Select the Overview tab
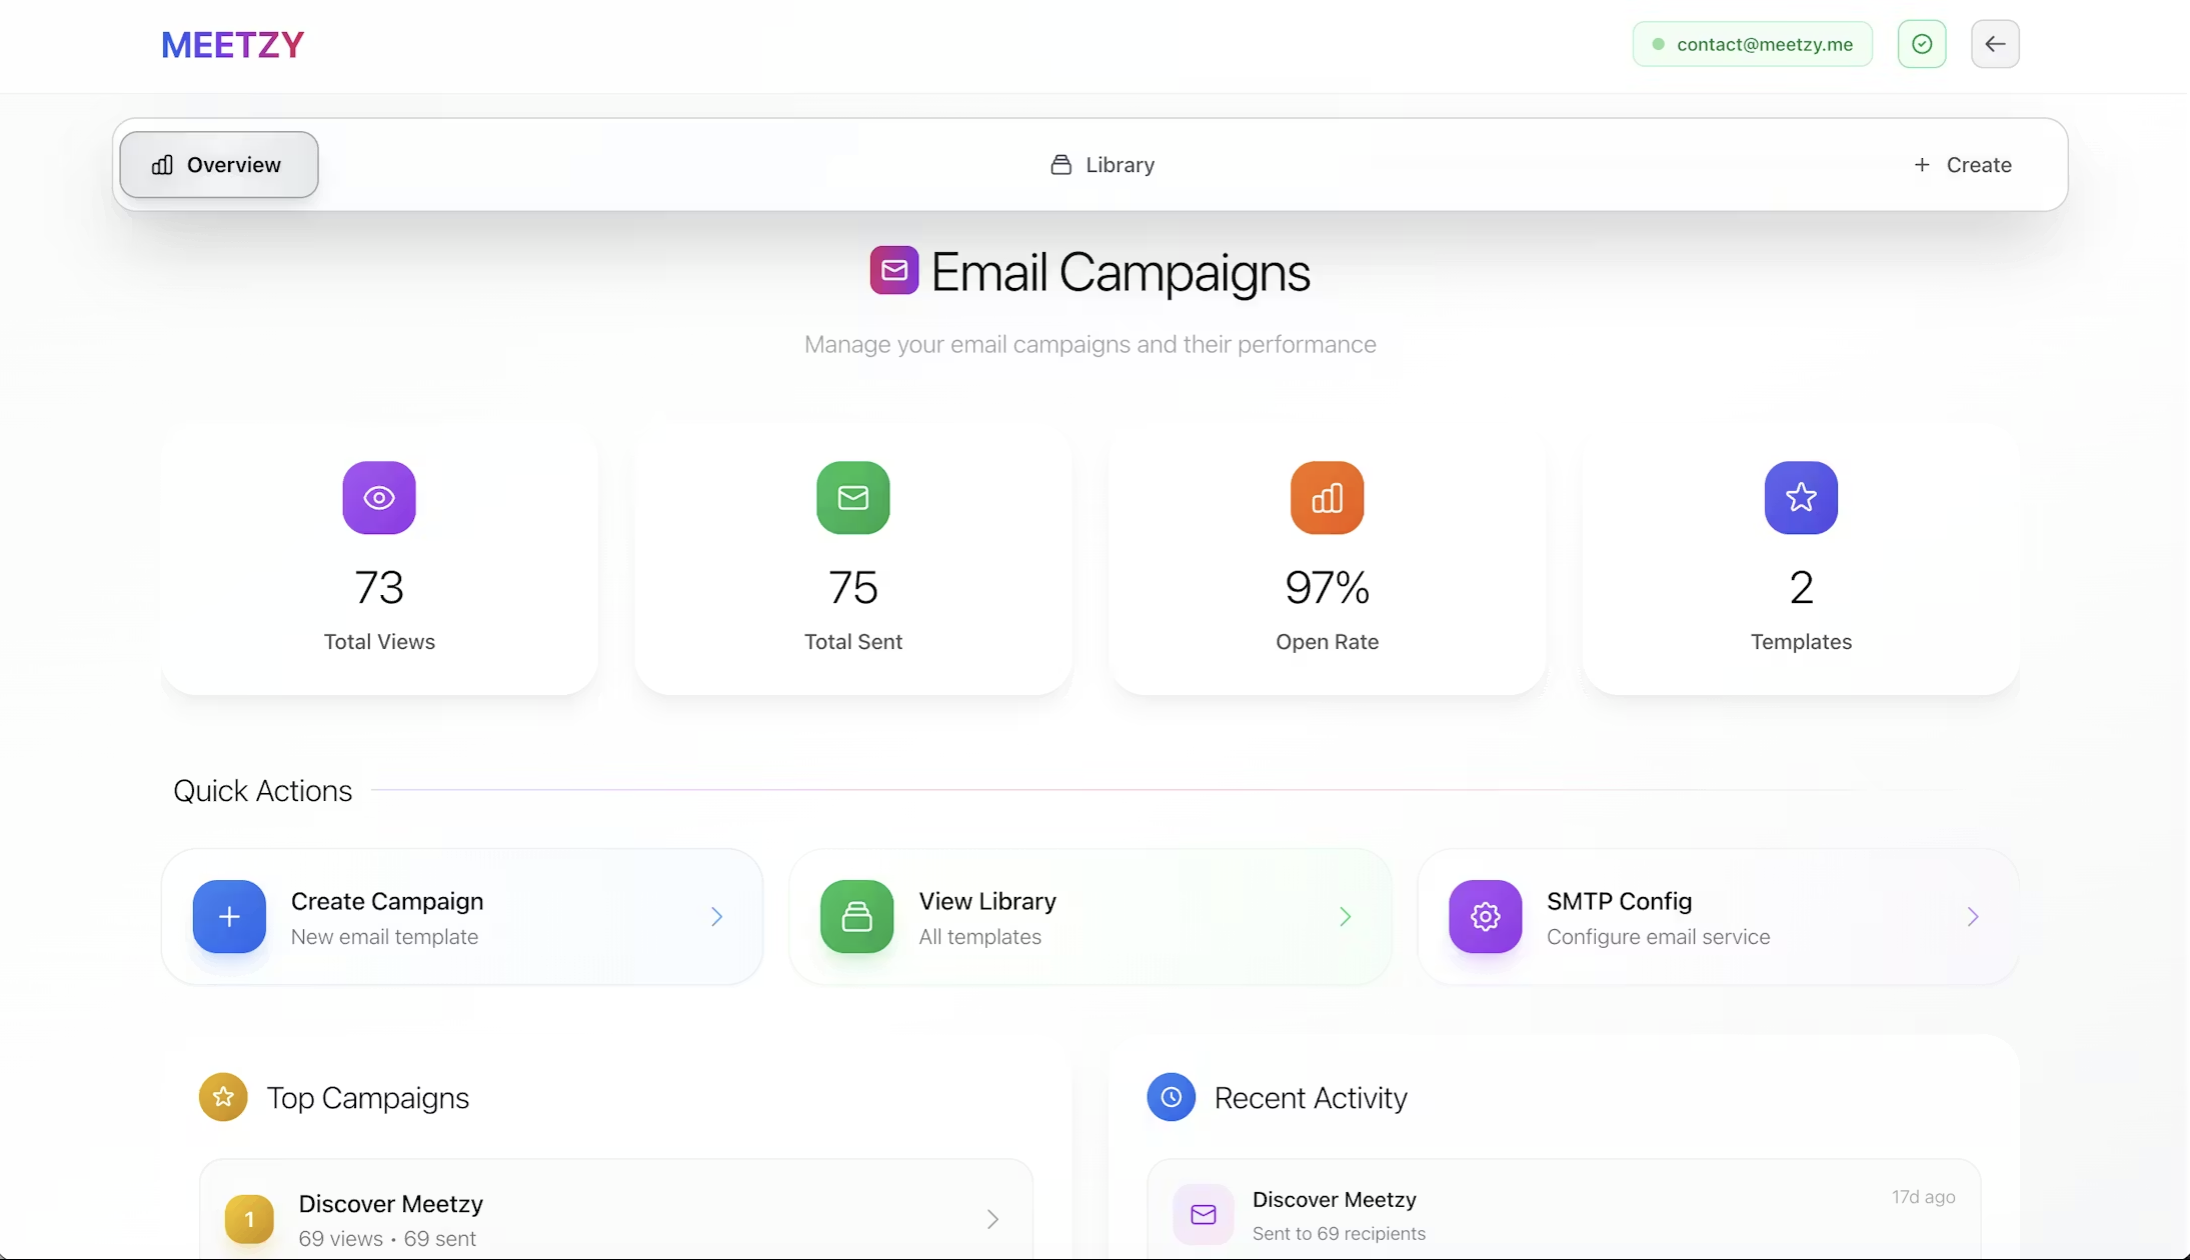Screen dimensions: 2190x1260 [219, 165]
